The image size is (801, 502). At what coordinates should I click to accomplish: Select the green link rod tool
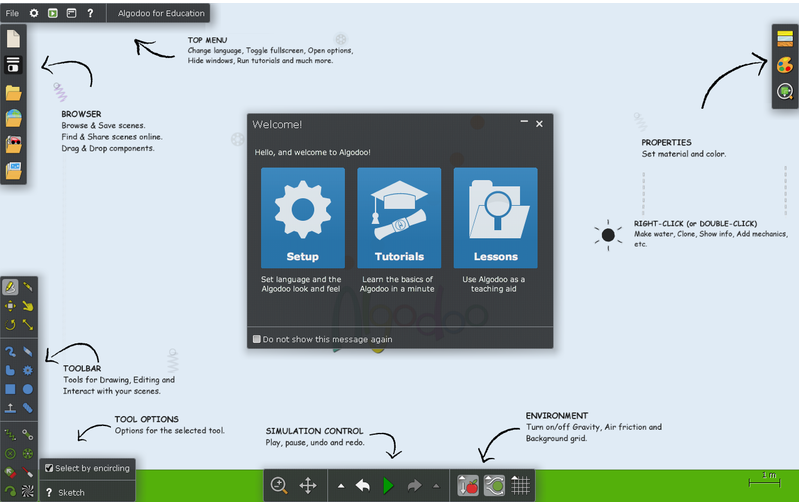28,435
